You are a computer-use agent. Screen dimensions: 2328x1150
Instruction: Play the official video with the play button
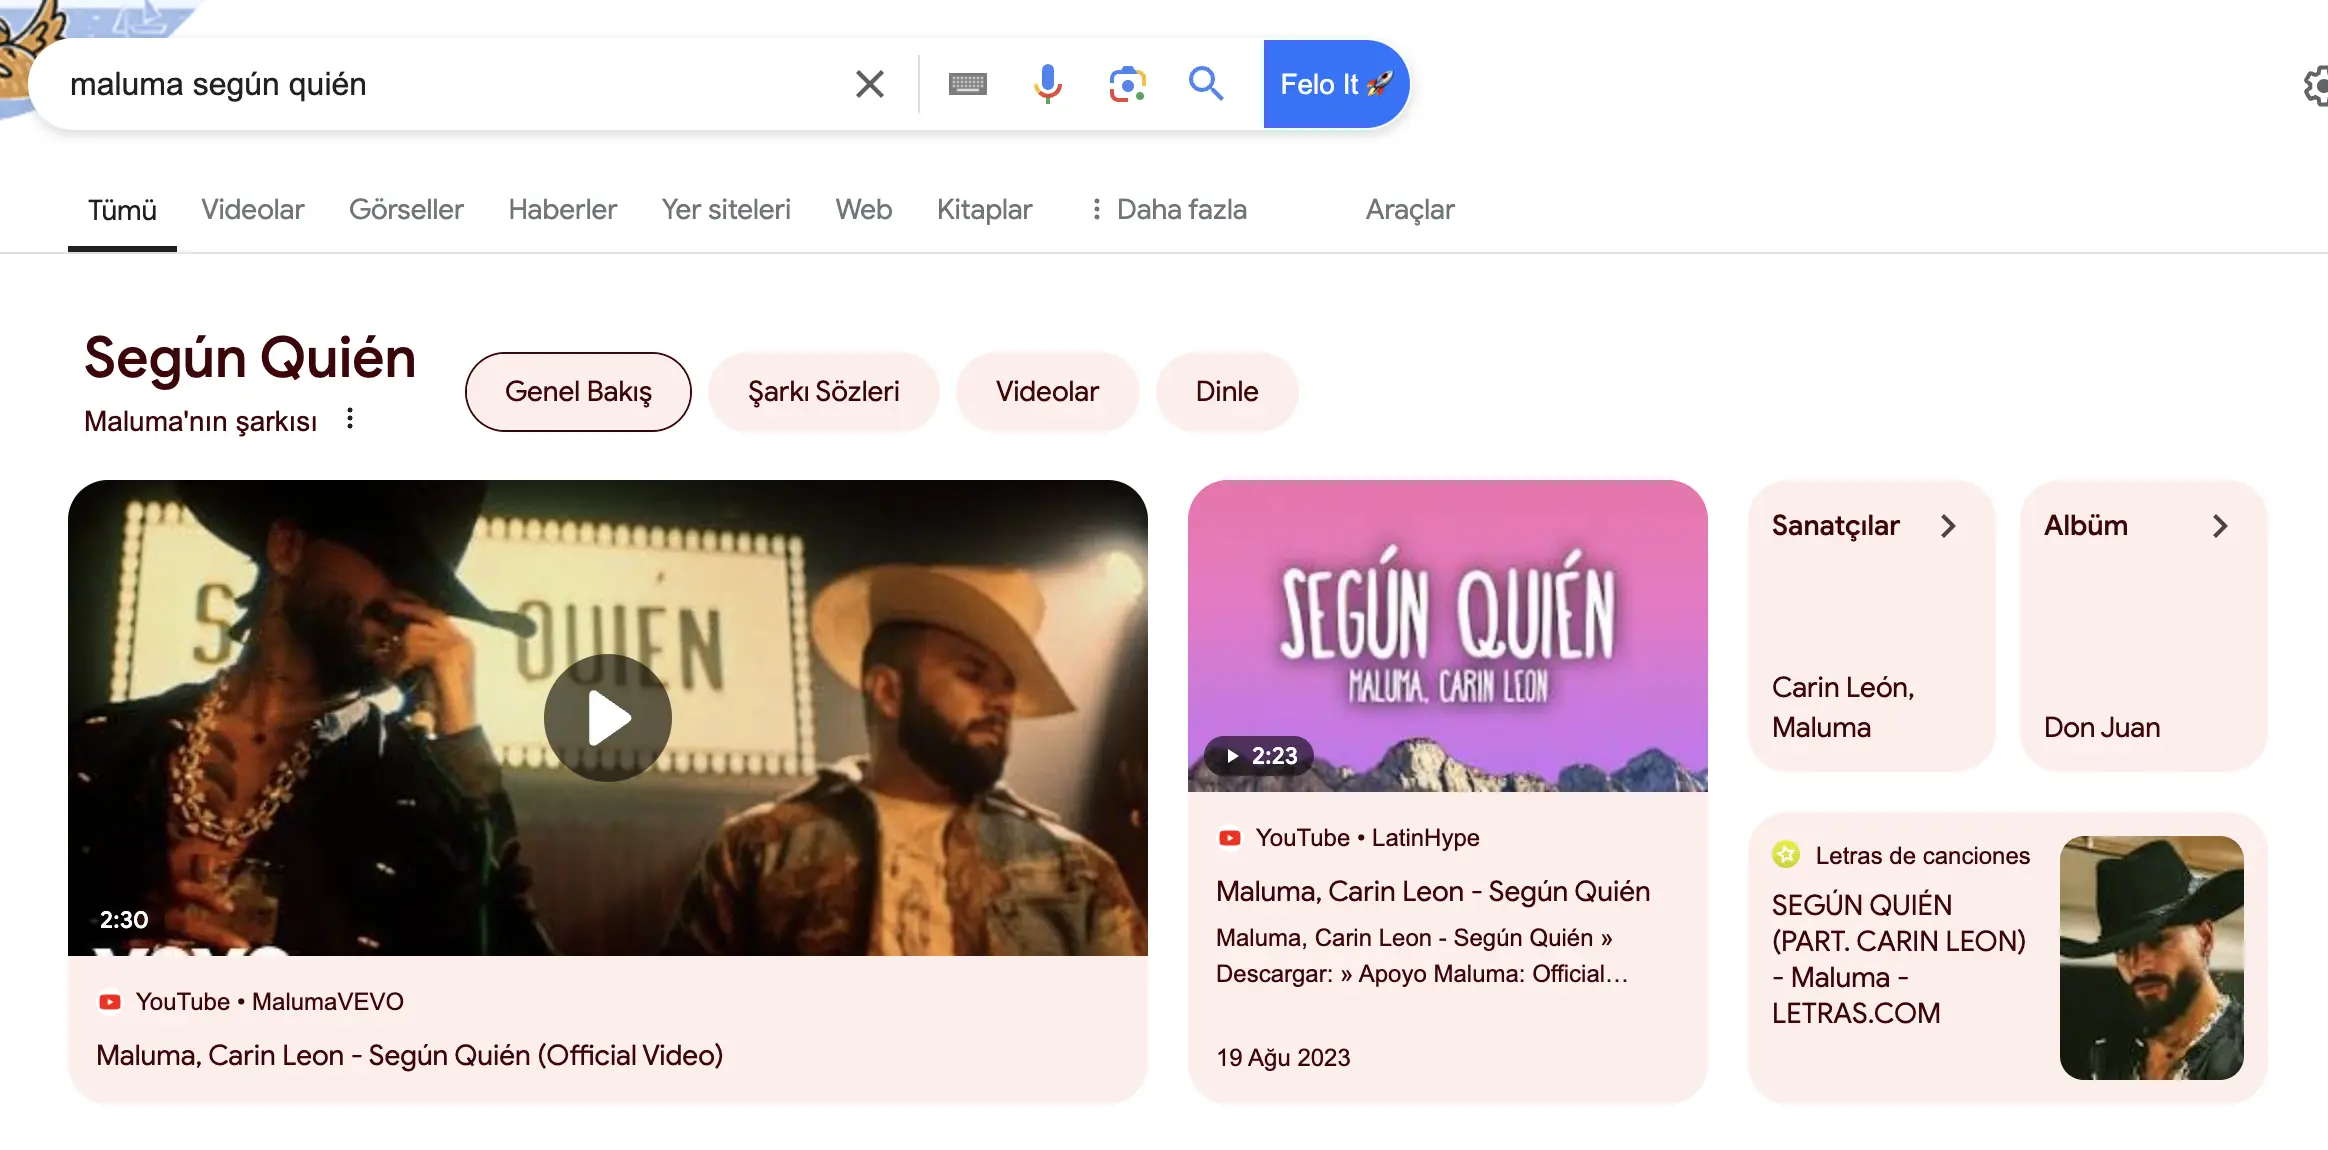[x=608, y=718]
